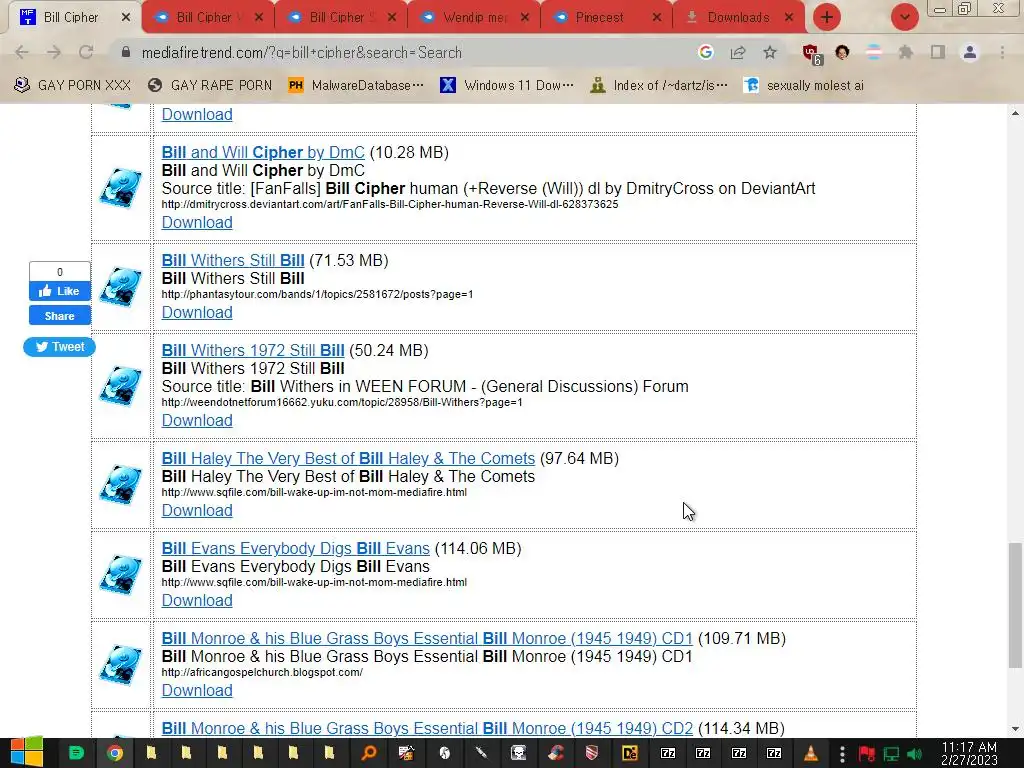Open the orange magnifier search app in taskbar
This screenshot has width=1024, height=768.
[369, 753]
